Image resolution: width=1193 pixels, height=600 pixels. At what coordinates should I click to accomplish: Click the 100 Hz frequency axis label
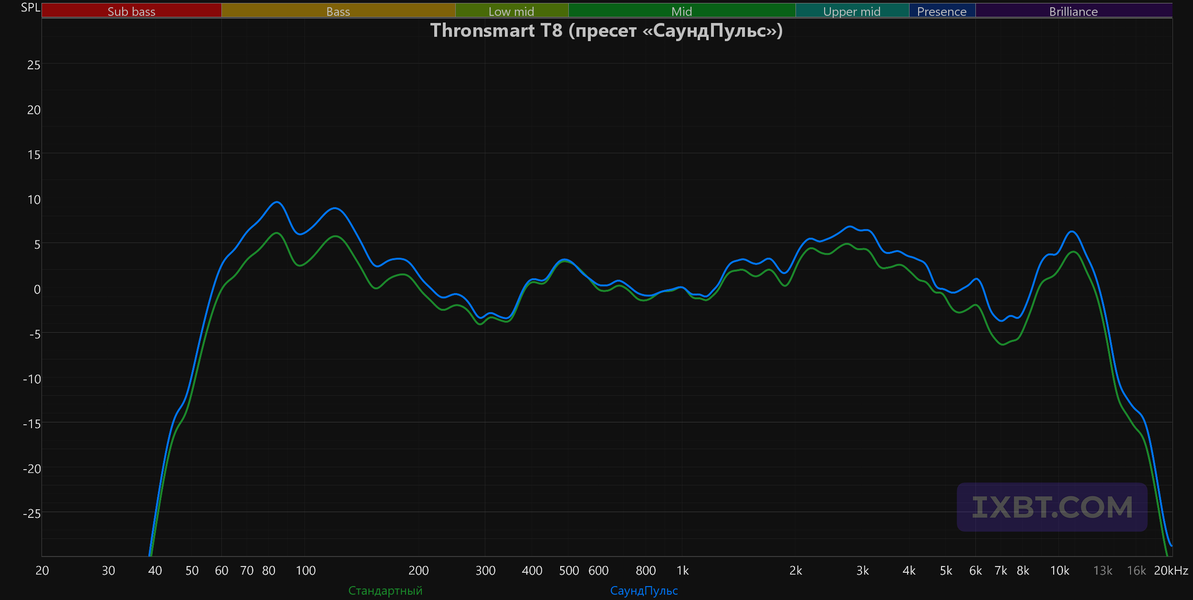[306, 571]
